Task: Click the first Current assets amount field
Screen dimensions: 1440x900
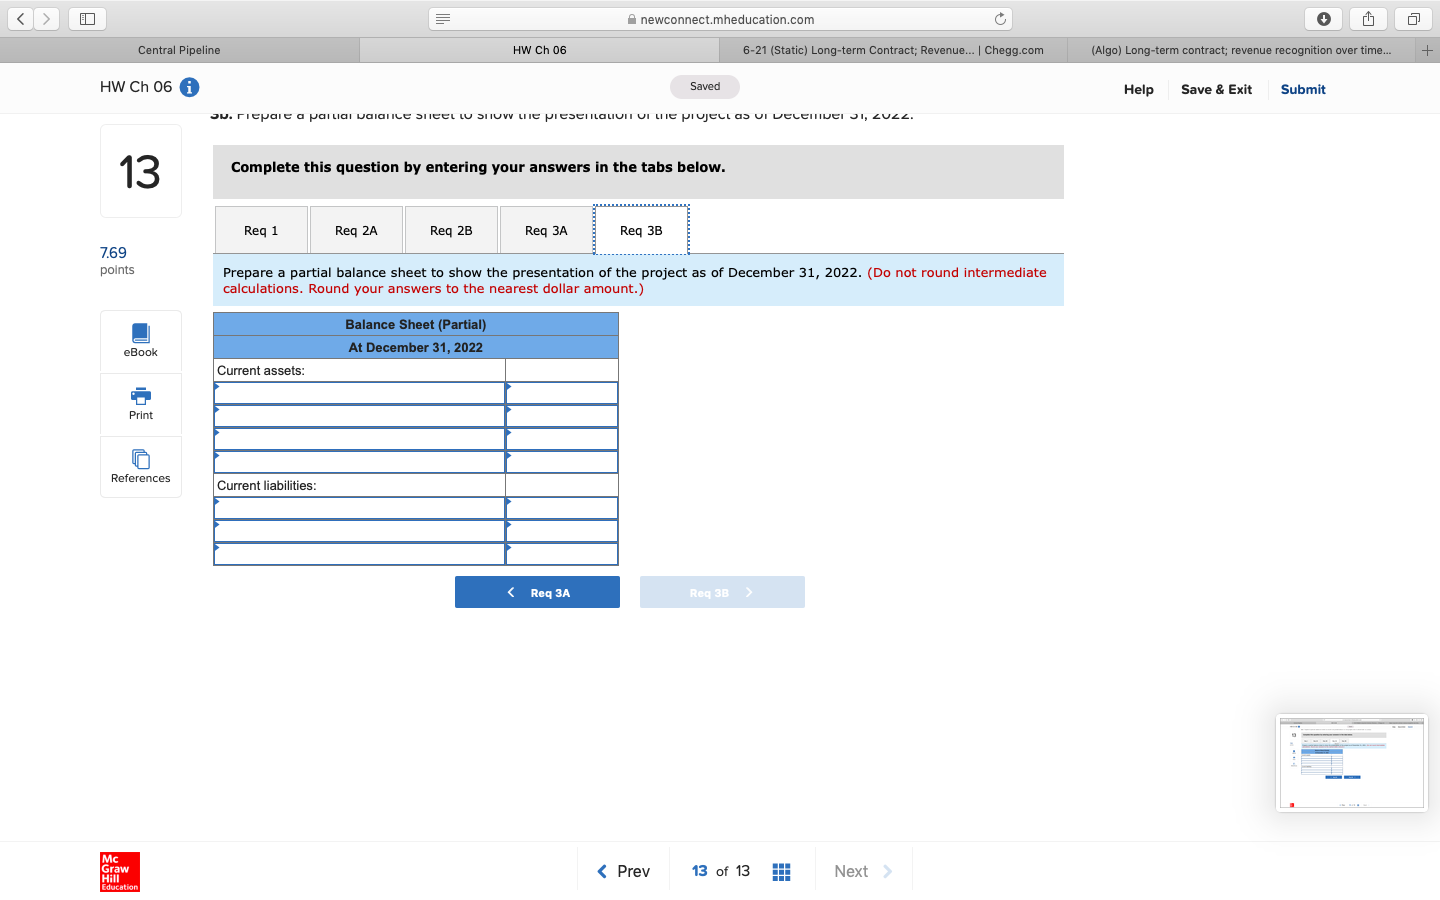Action: click(561, 392)
